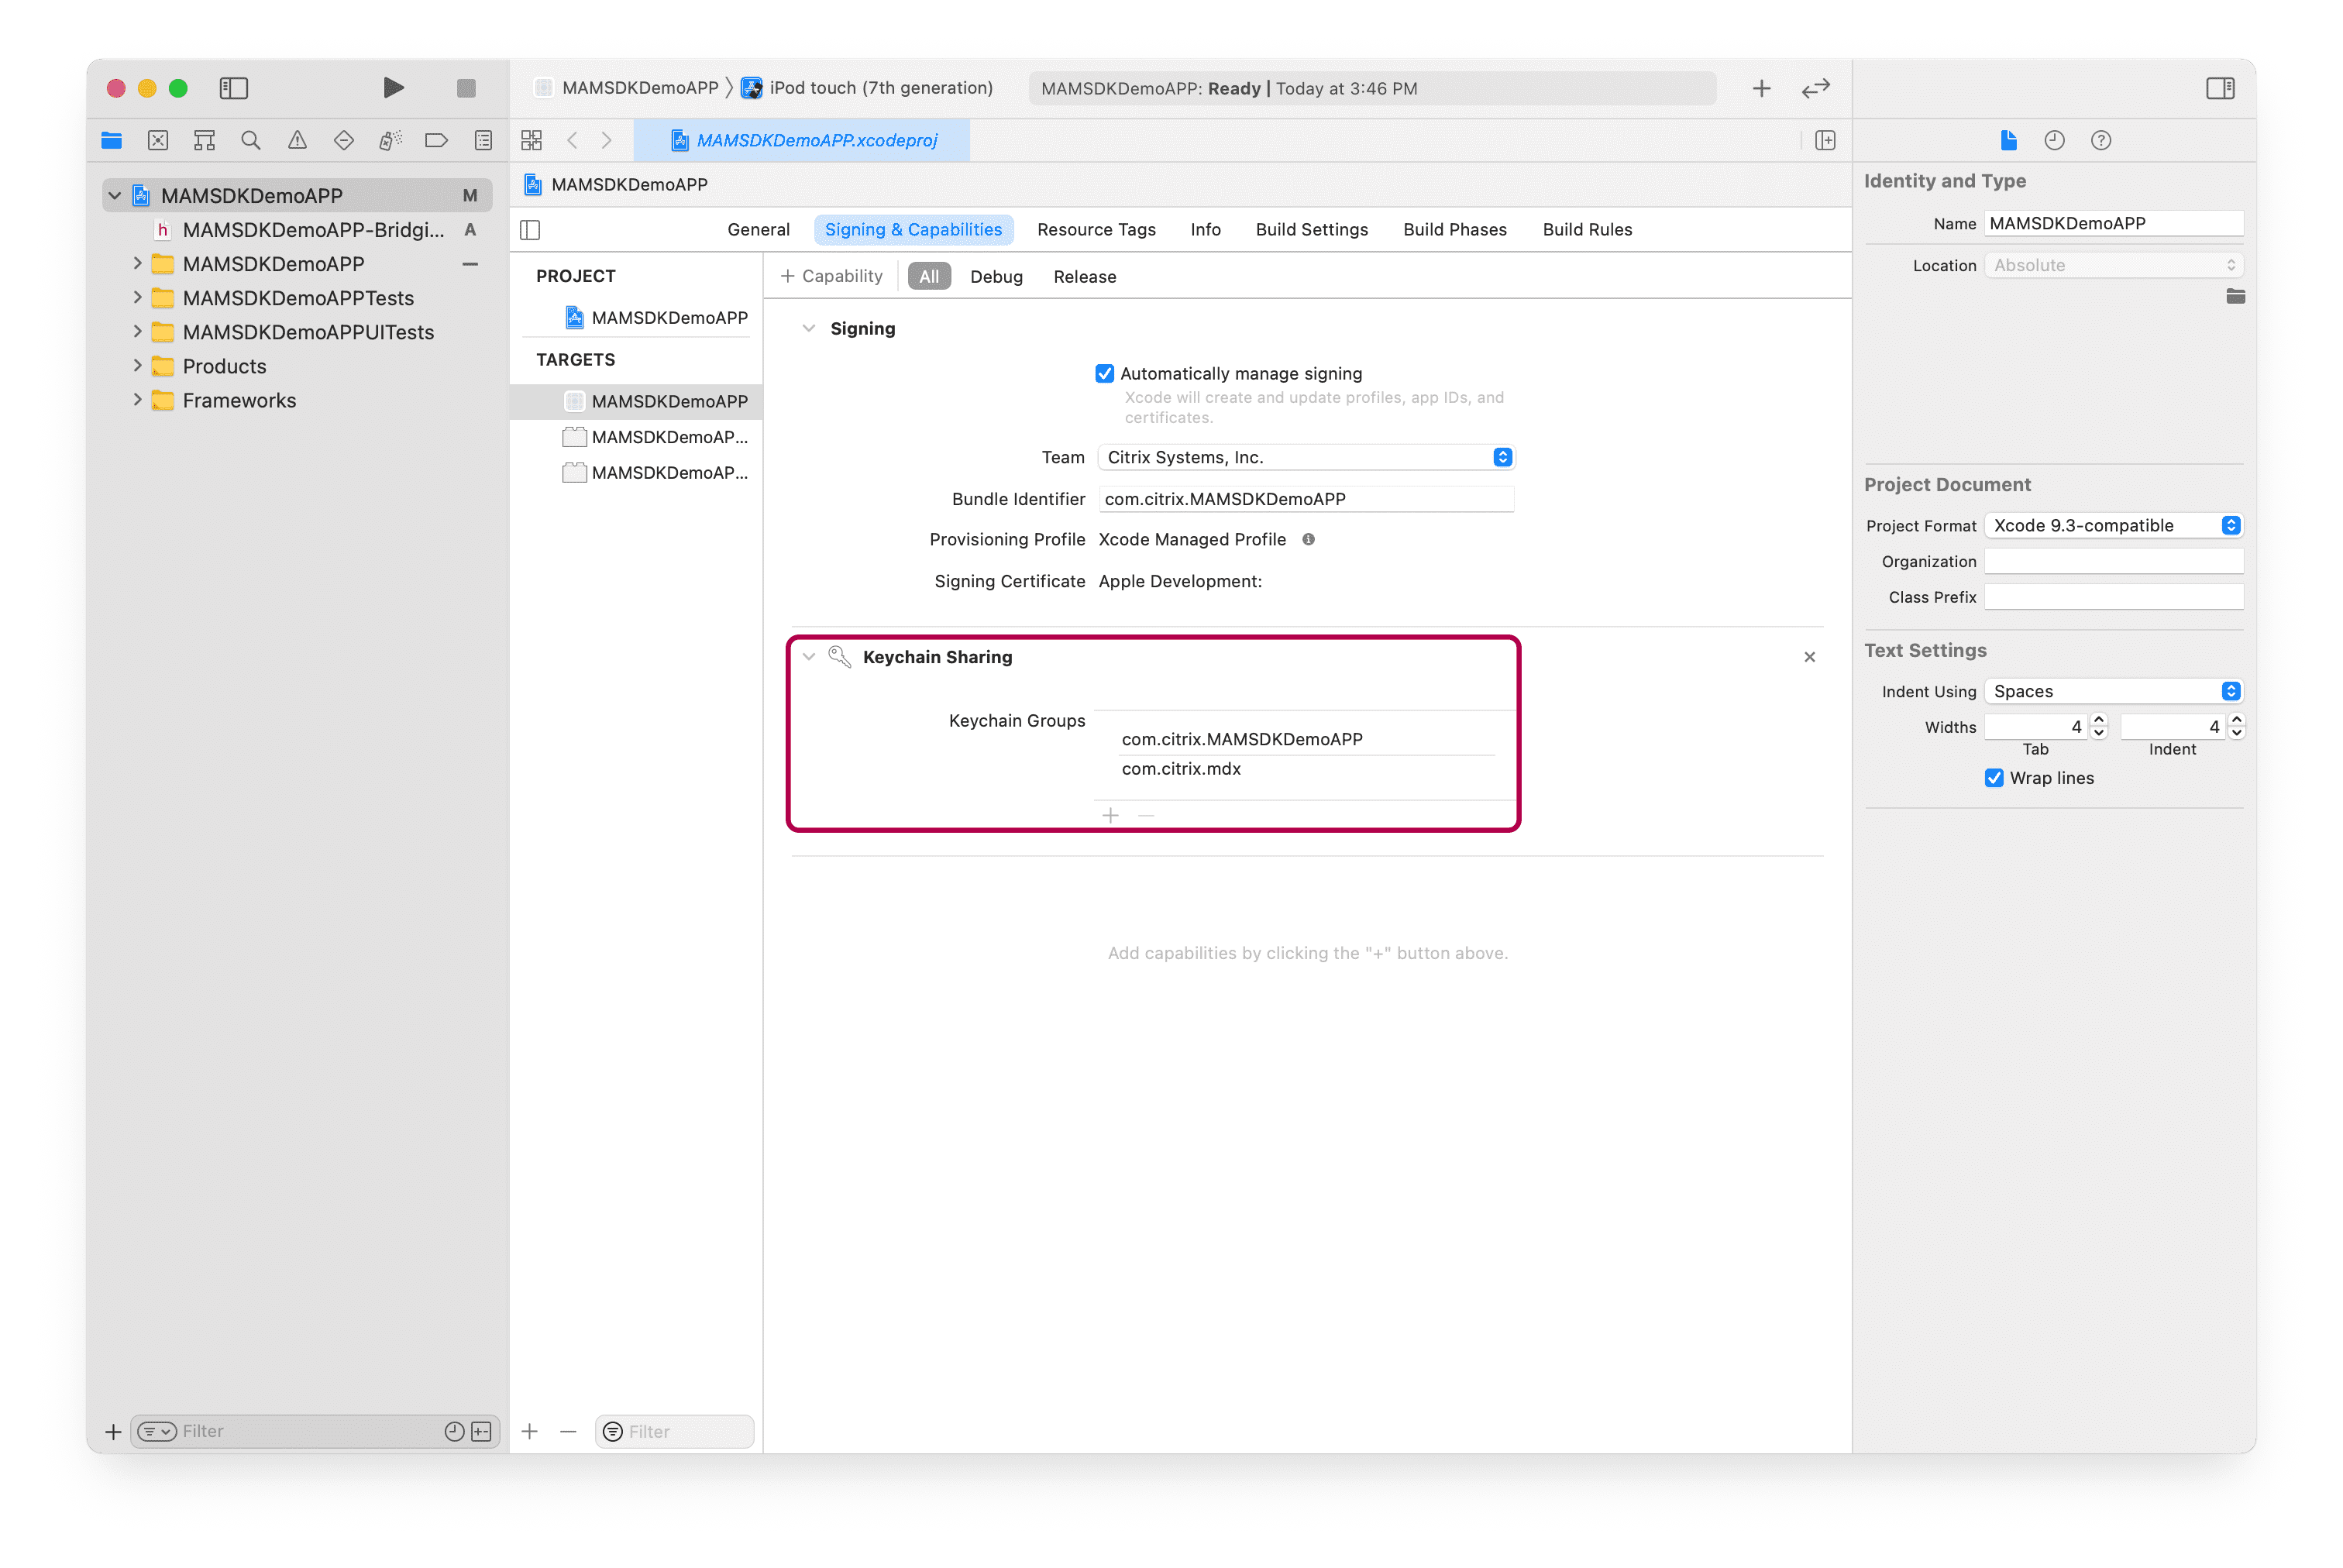Collapse the Signing section
This screenshot has width=2343, height=1568.
[x=809, y=329]
